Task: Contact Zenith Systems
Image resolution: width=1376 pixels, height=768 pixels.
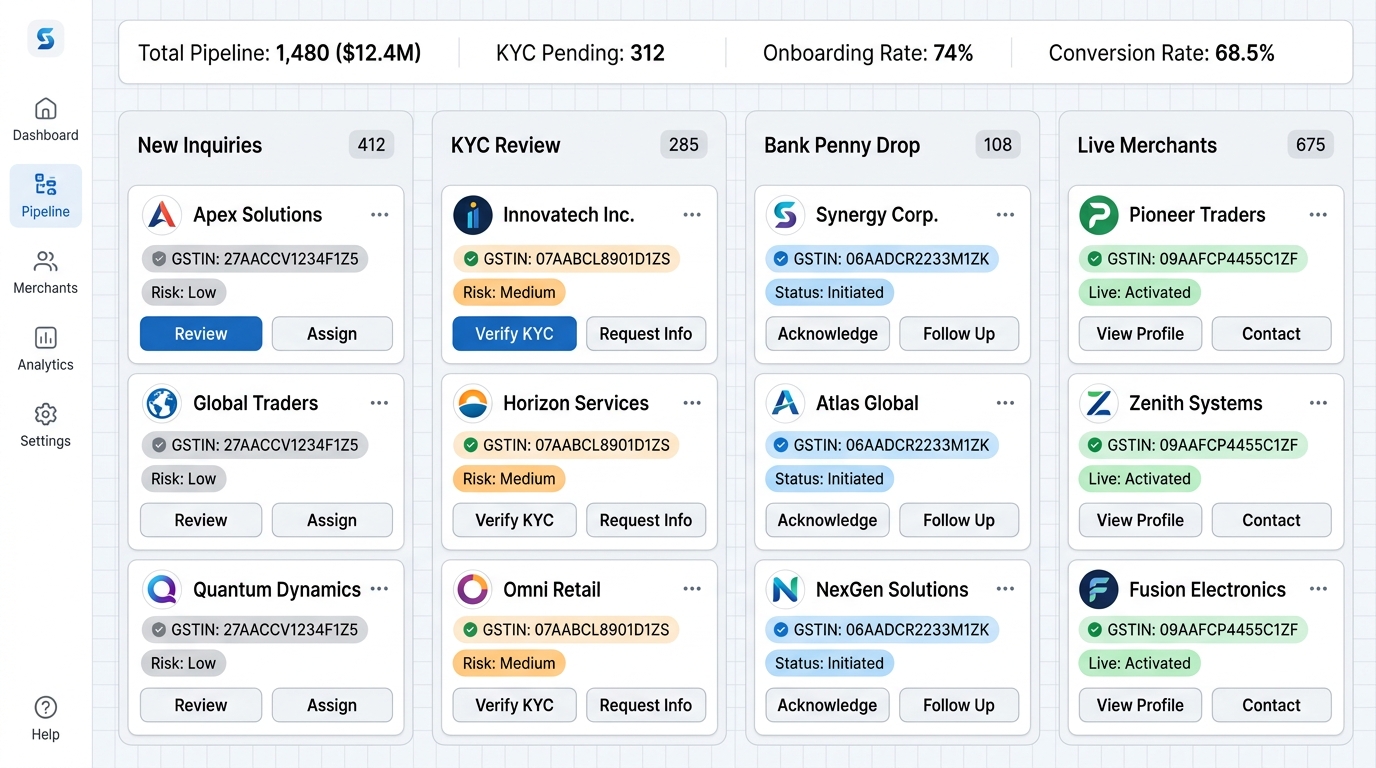Action: coord(1271,520)
